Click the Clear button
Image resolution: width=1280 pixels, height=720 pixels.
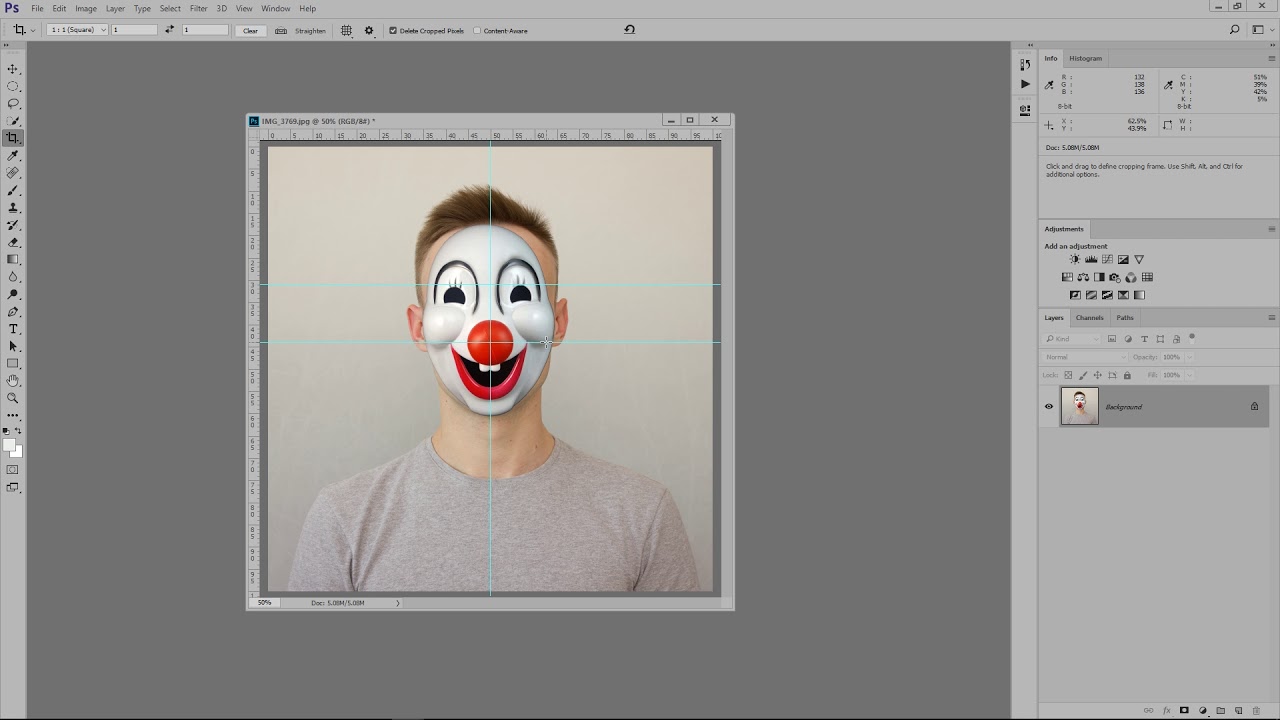tap(250, 30)
